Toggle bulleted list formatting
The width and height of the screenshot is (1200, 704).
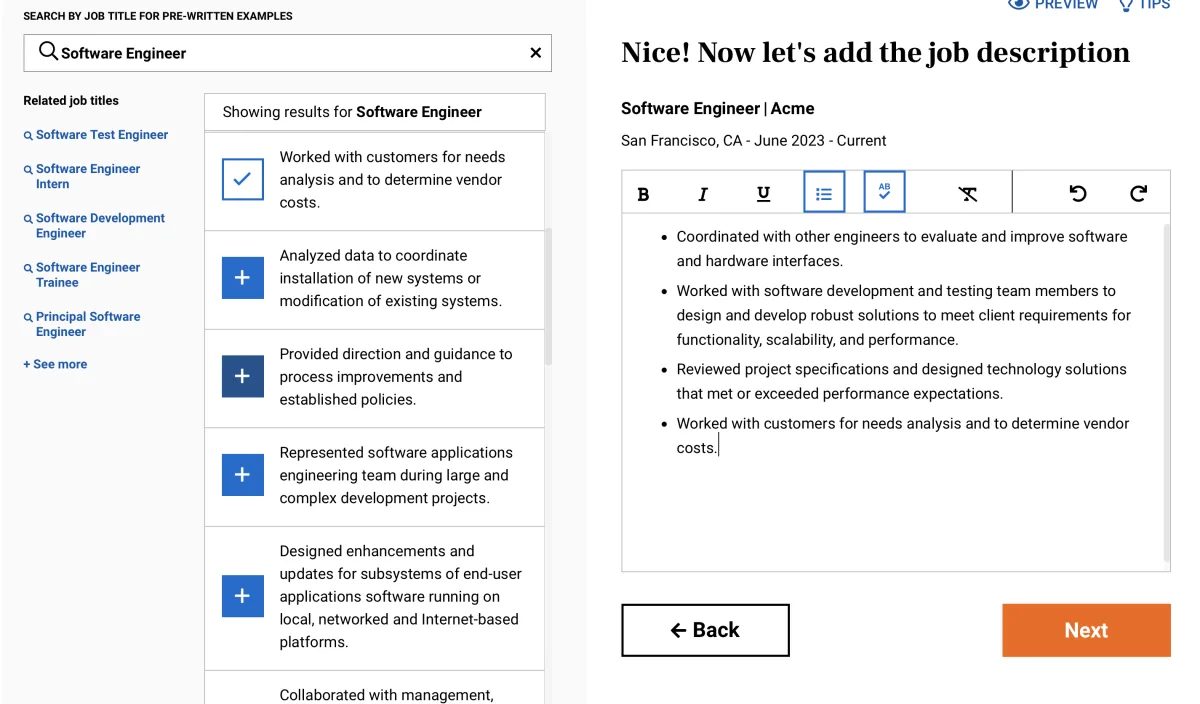click(x=824, y=192)
